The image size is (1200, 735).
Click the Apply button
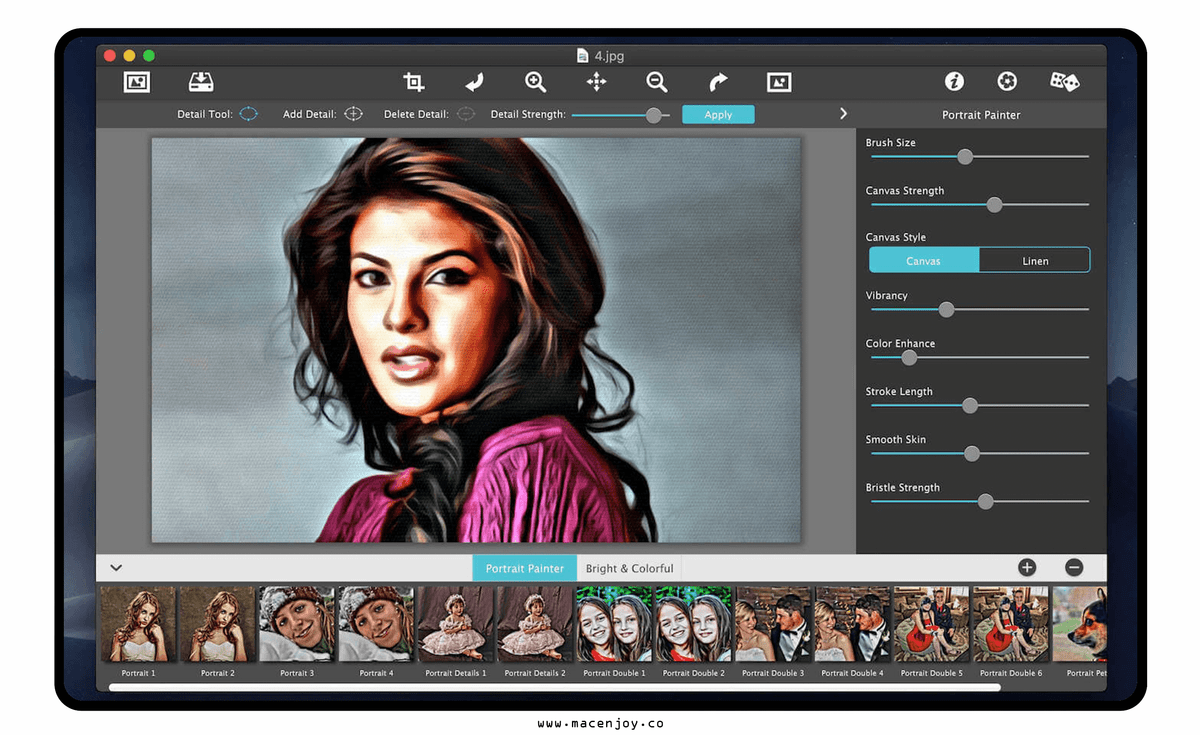tap(718, 115)
